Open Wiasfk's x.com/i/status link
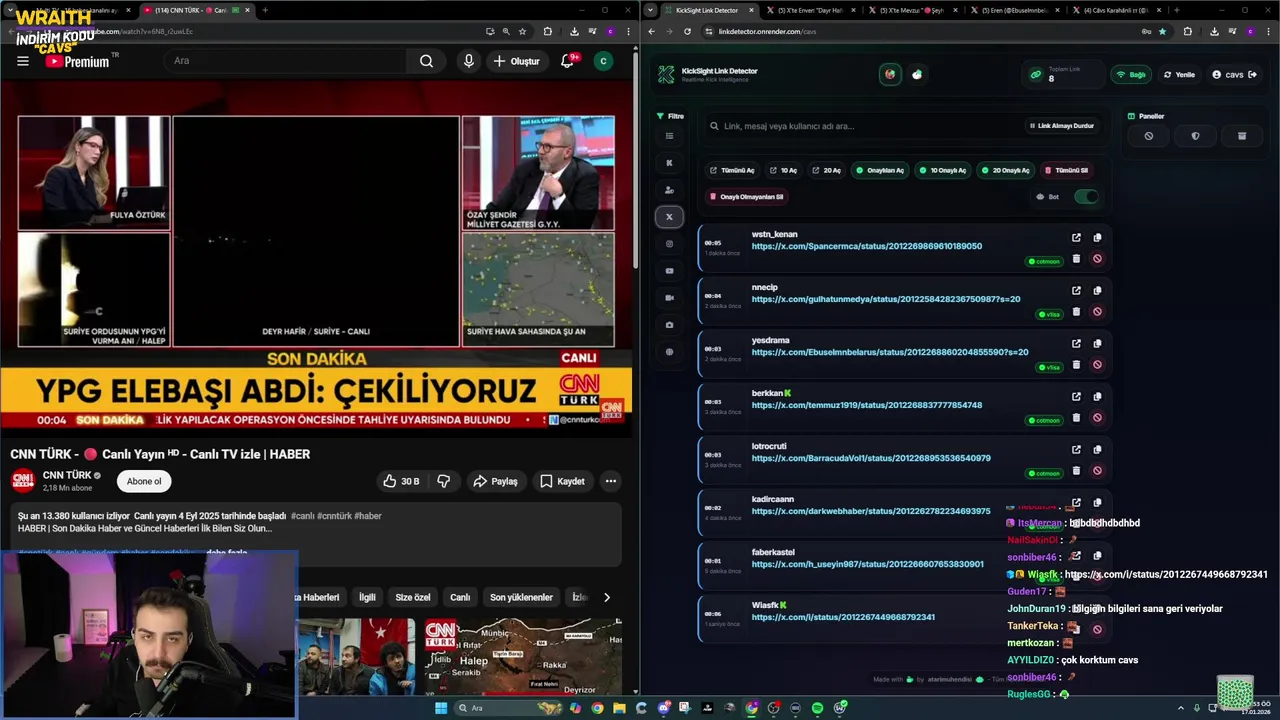The image size is (1280, 720). click(x=843, y=617)
